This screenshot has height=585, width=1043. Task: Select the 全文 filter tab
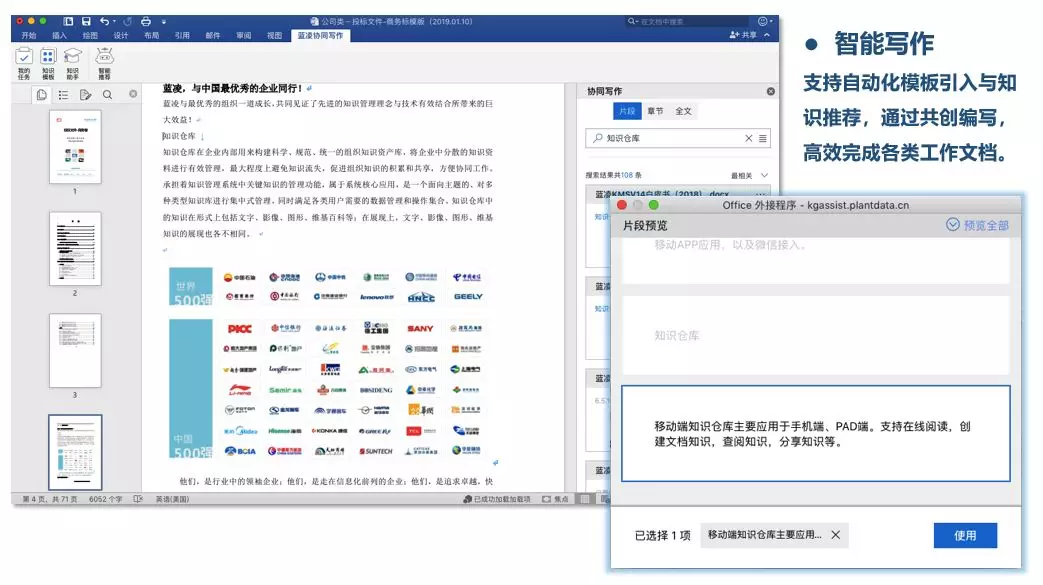coord(683,111)
